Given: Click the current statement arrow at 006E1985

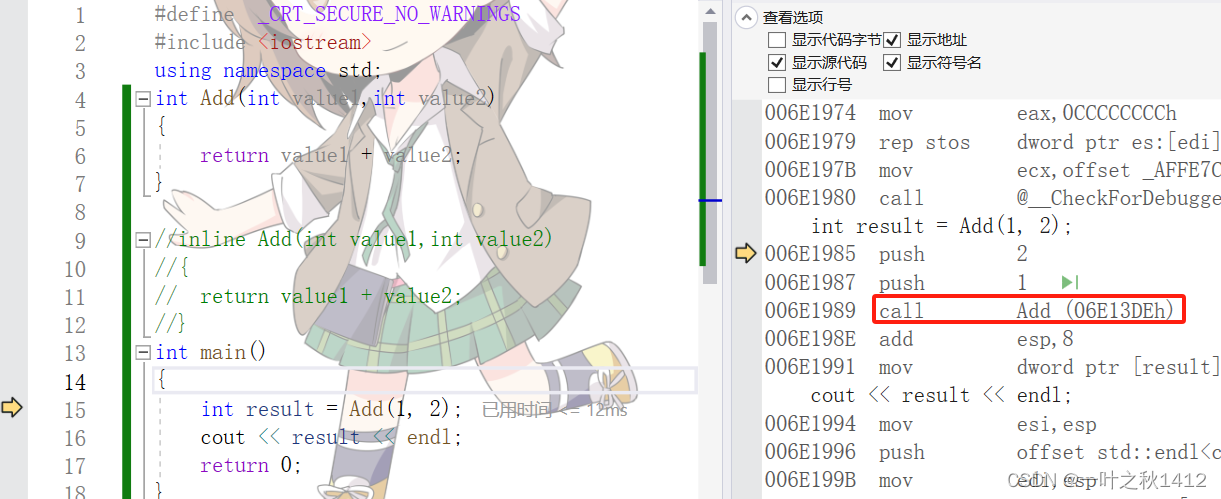Looking at the screenshot, I should (x=746, y=254).
